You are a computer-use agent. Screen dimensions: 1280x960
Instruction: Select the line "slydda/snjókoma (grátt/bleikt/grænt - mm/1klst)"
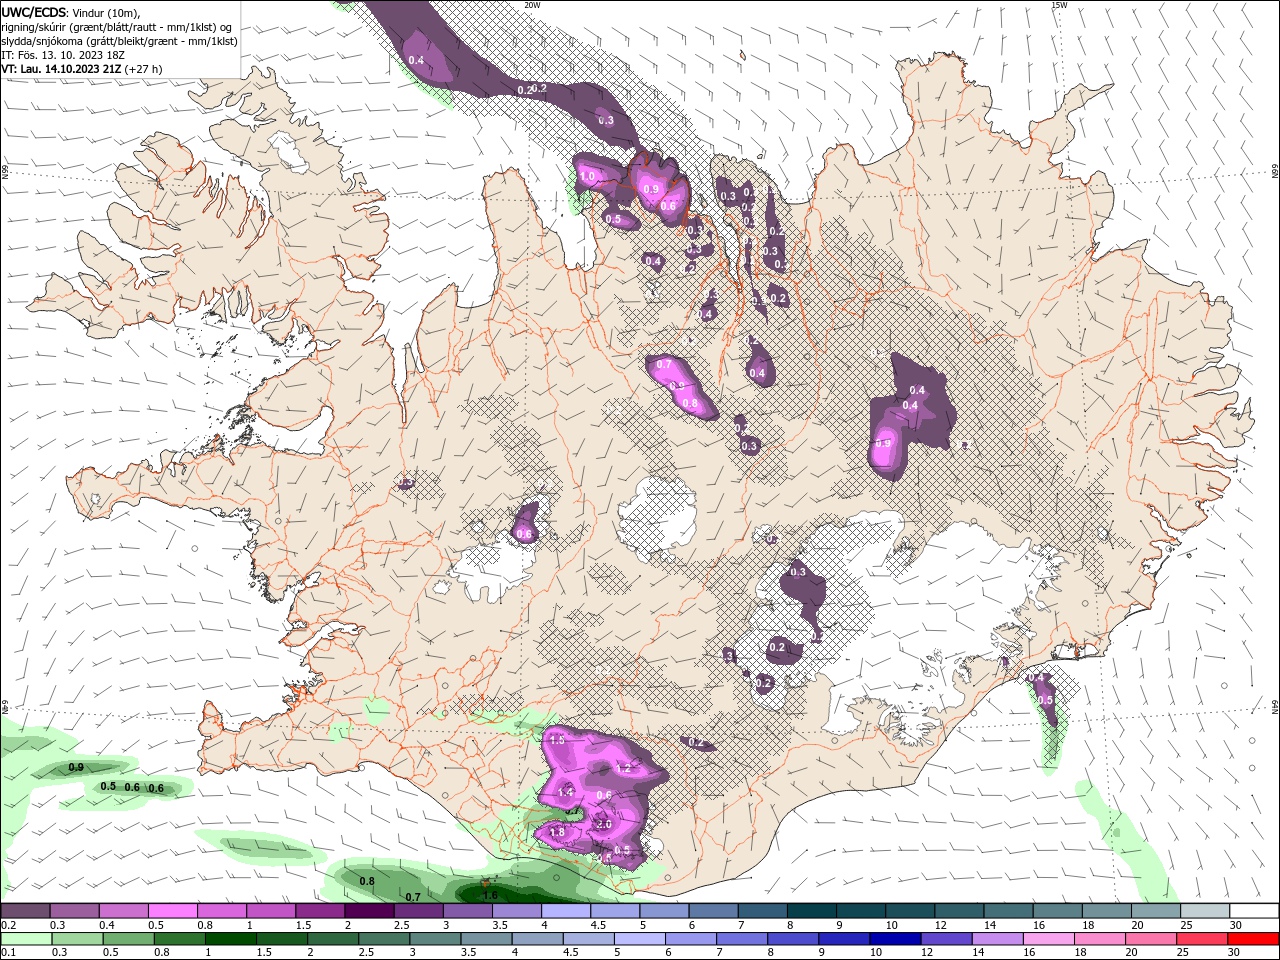point(120,41)
